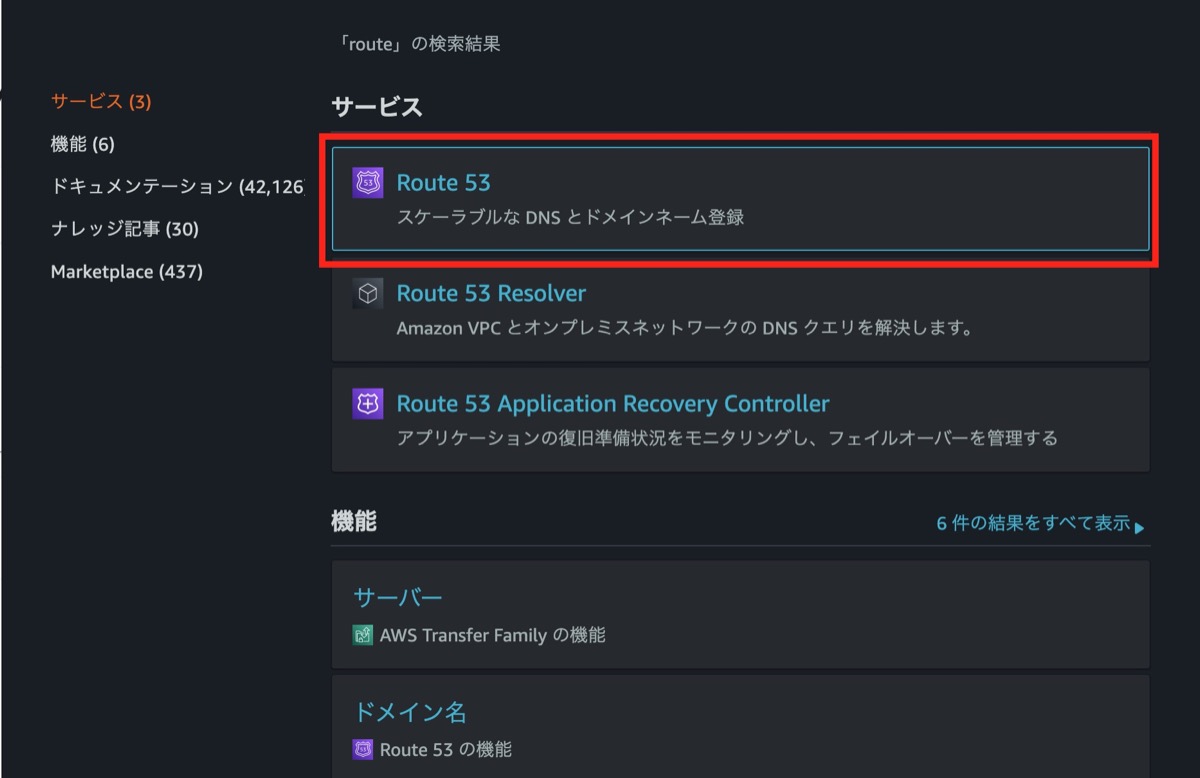Click the AWS Transfer Family icon under サーバー
This screenshot has height=778, width=1200.
pyautogui.click(x=363, y=634)
